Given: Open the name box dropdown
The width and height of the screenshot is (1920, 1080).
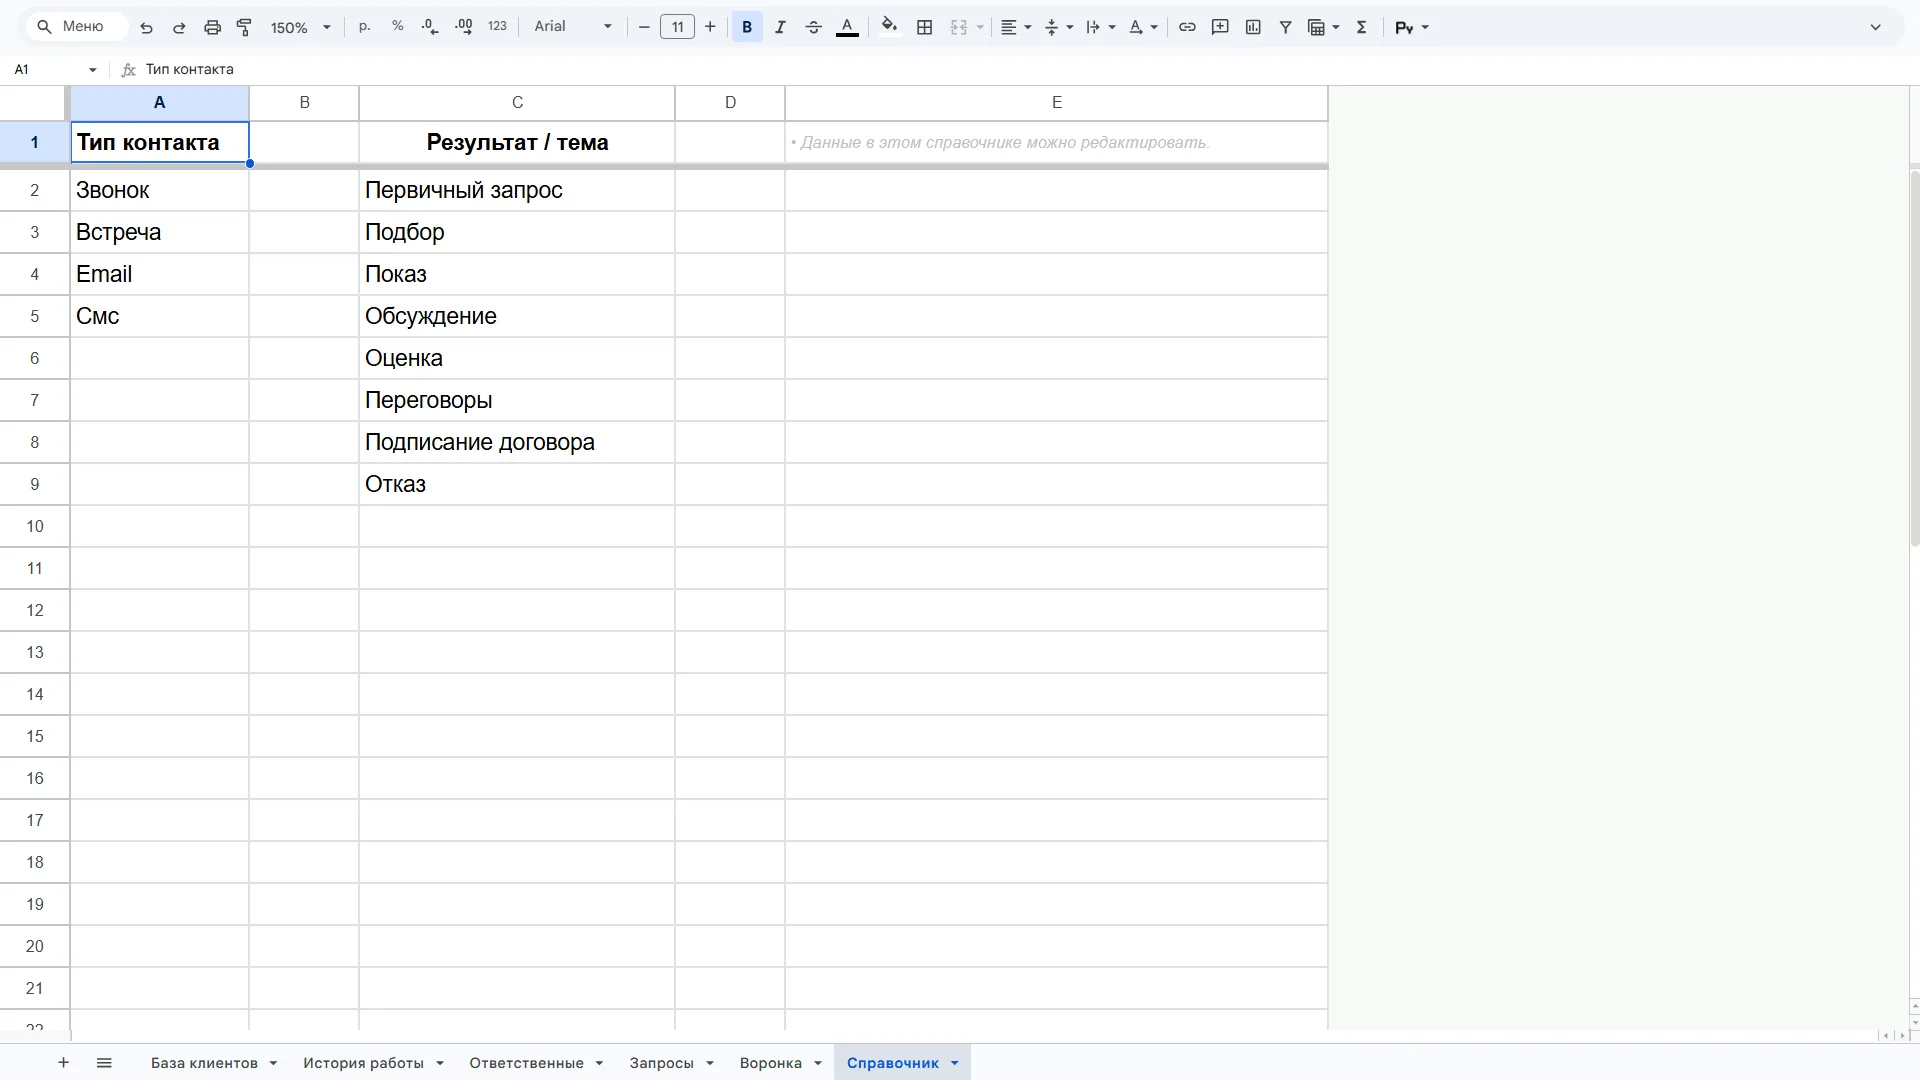Looking at the screenshot, I should point(93,70).
